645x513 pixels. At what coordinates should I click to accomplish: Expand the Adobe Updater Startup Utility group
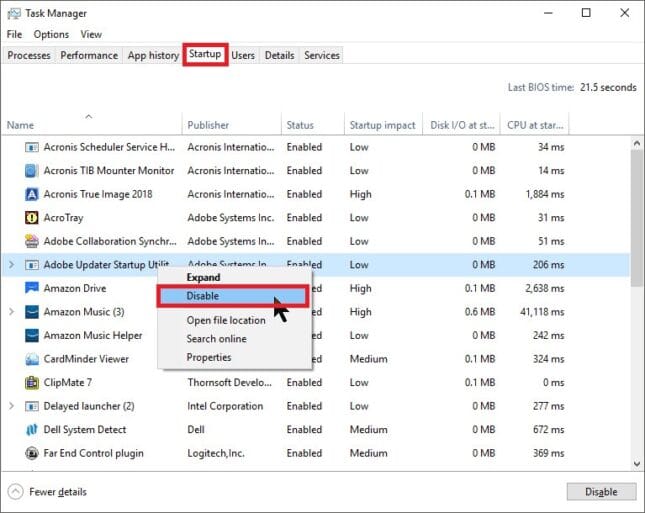point(12,265)
